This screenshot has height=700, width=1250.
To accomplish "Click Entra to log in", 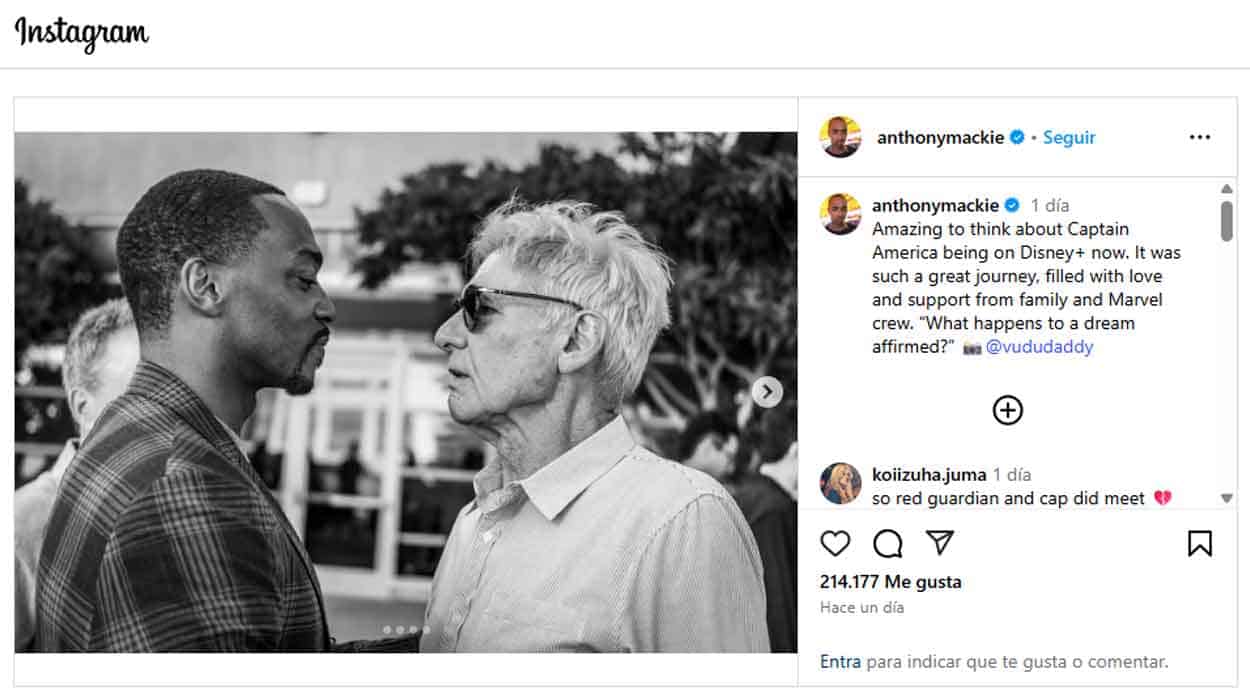I will (840, 662).
